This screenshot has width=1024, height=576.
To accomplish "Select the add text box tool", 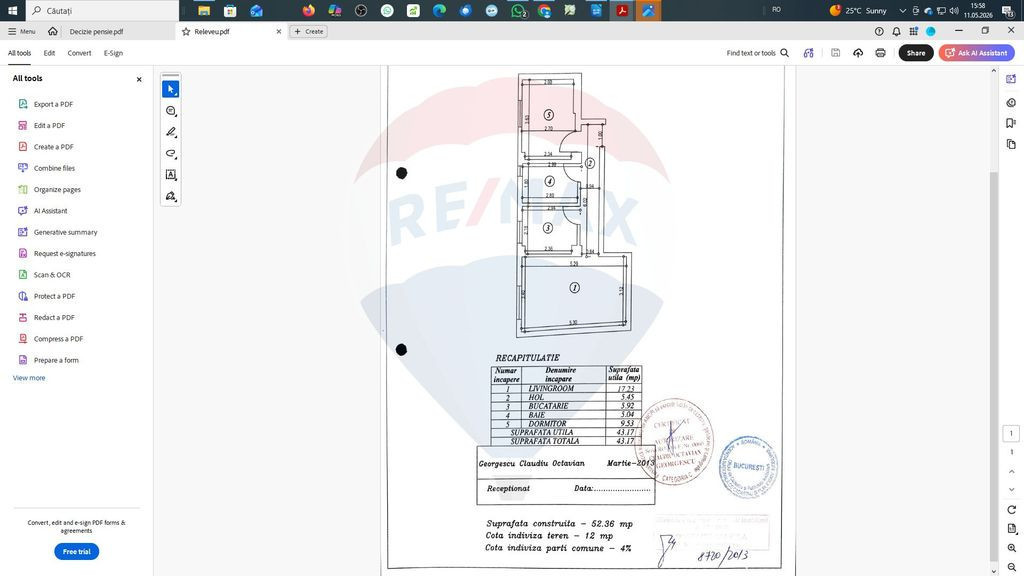I will pos(170,174).
